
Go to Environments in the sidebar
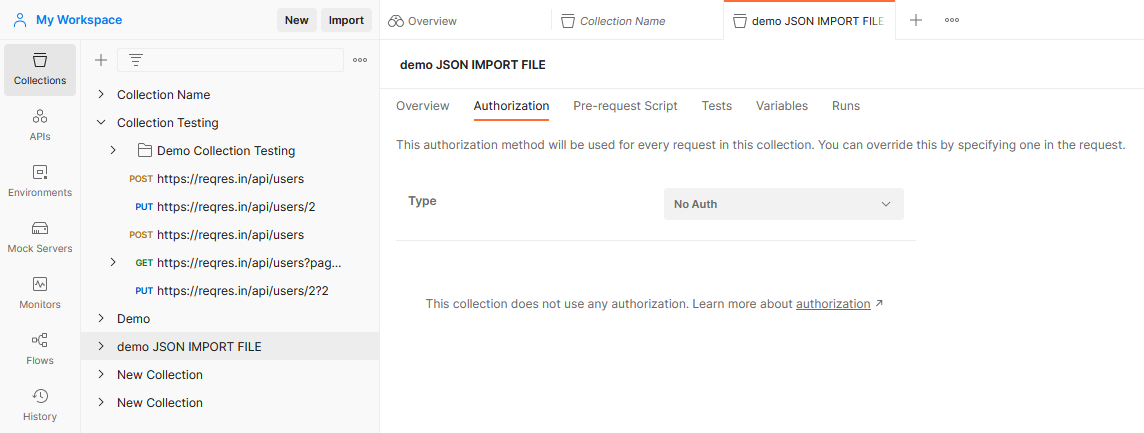coord(40,182)
